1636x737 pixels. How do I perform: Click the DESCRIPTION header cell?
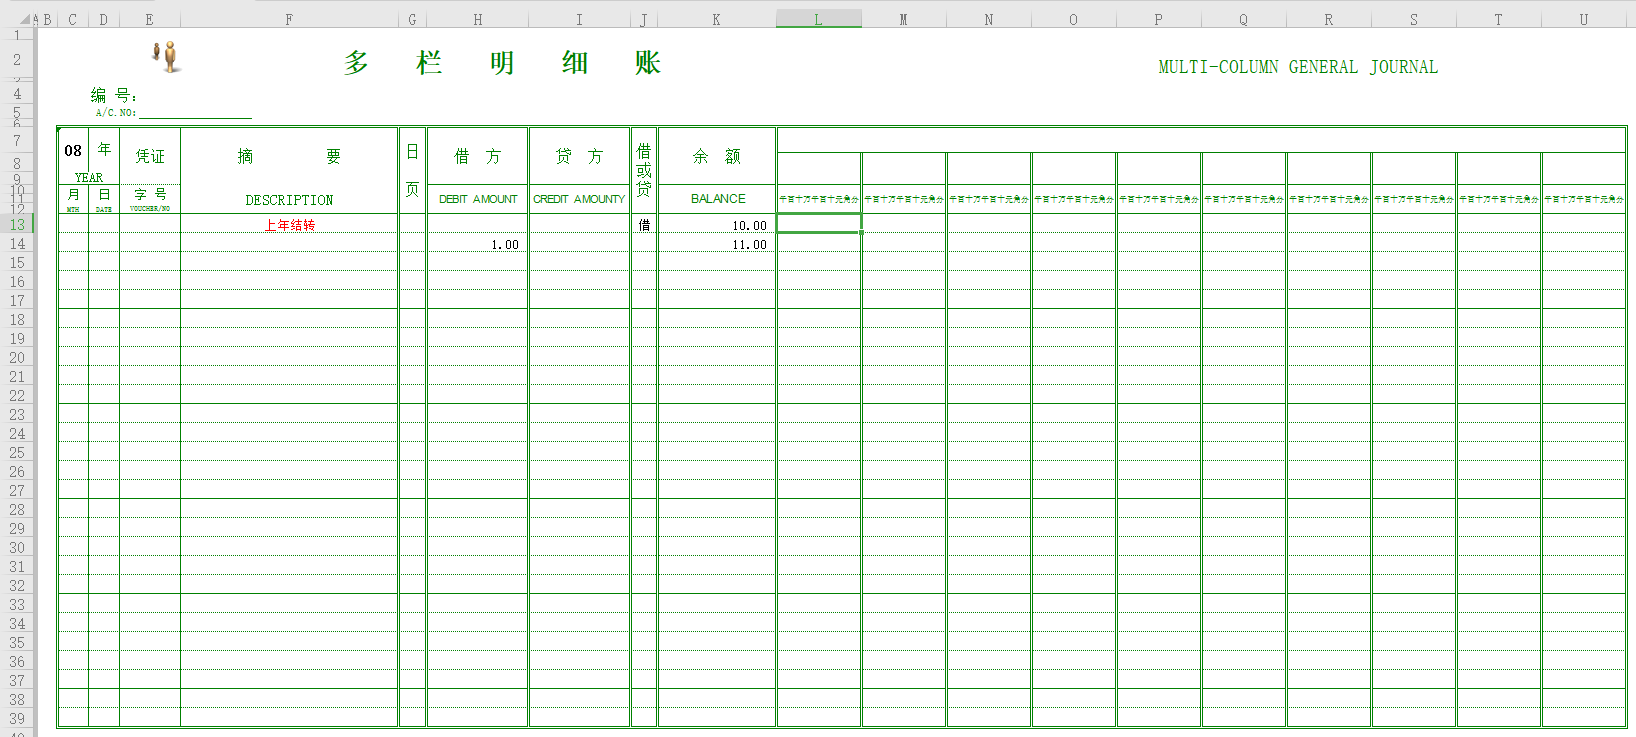tap(289, 200)
